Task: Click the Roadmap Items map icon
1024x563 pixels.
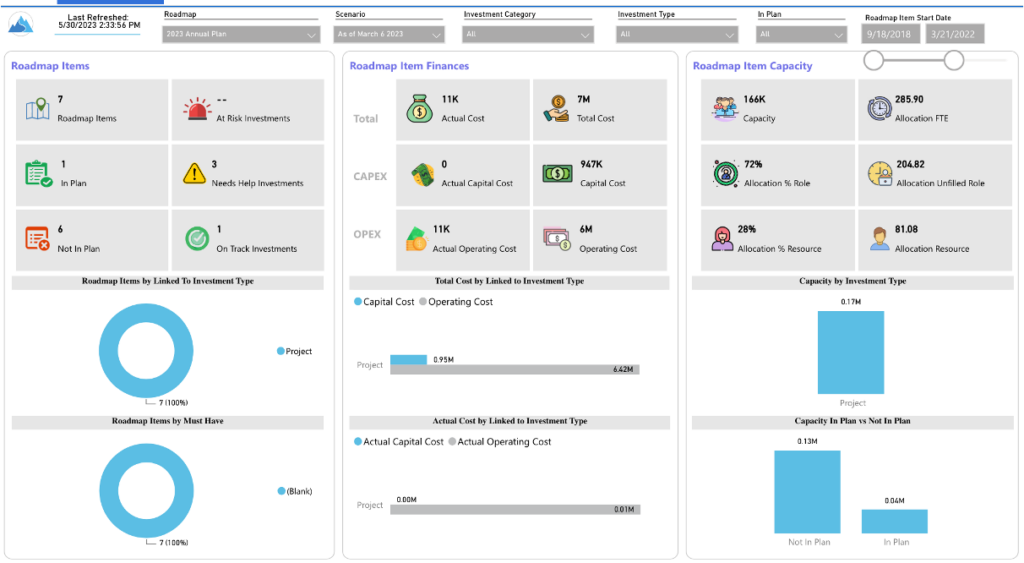Action: click(x=37, y=109)
